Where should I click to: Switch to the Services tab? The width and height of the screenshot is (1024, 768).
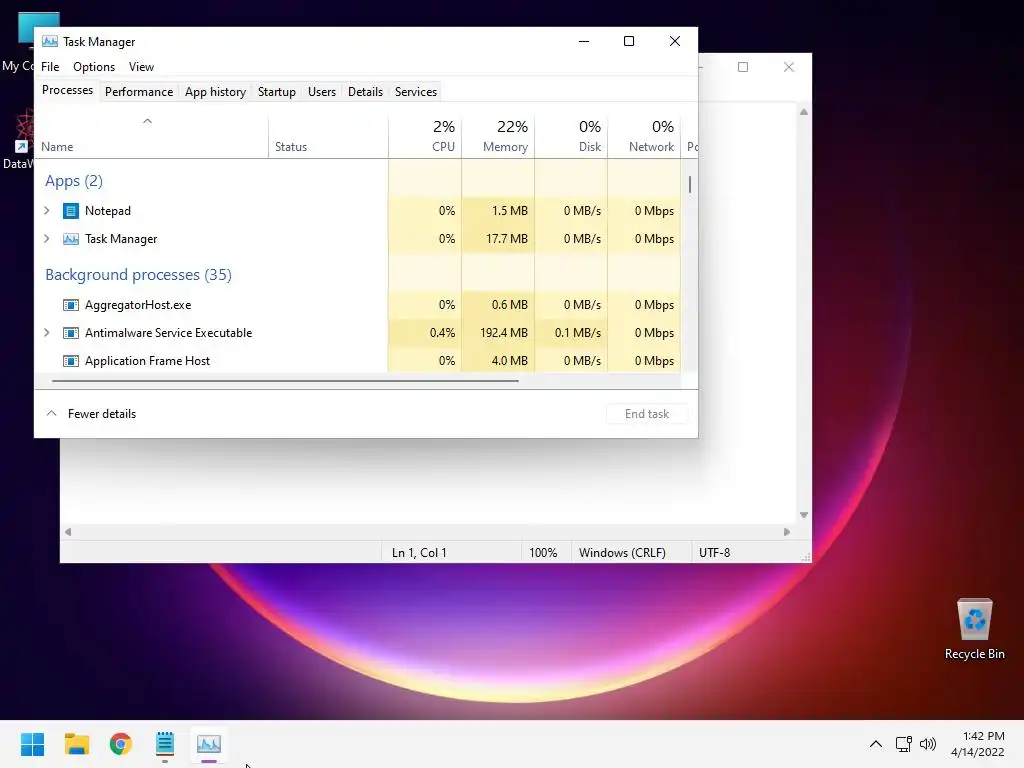point(416,92)
